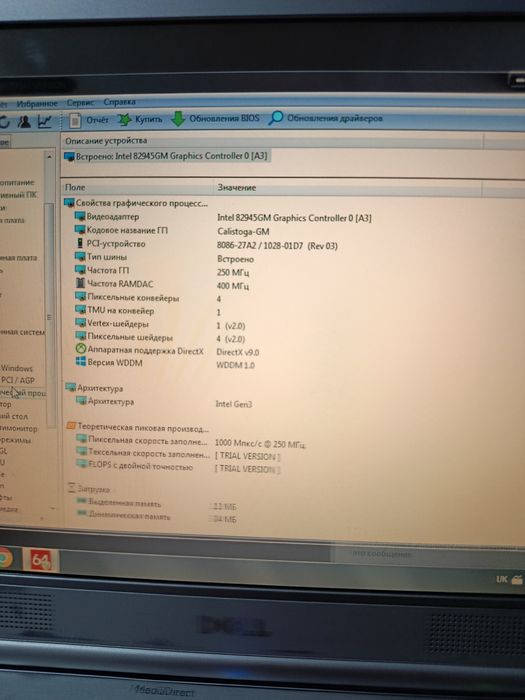Image resolution: width=525 pixels, height=700 pixels.
Task: Click the user profile icon in toolbar
Action: click(24, 121)
